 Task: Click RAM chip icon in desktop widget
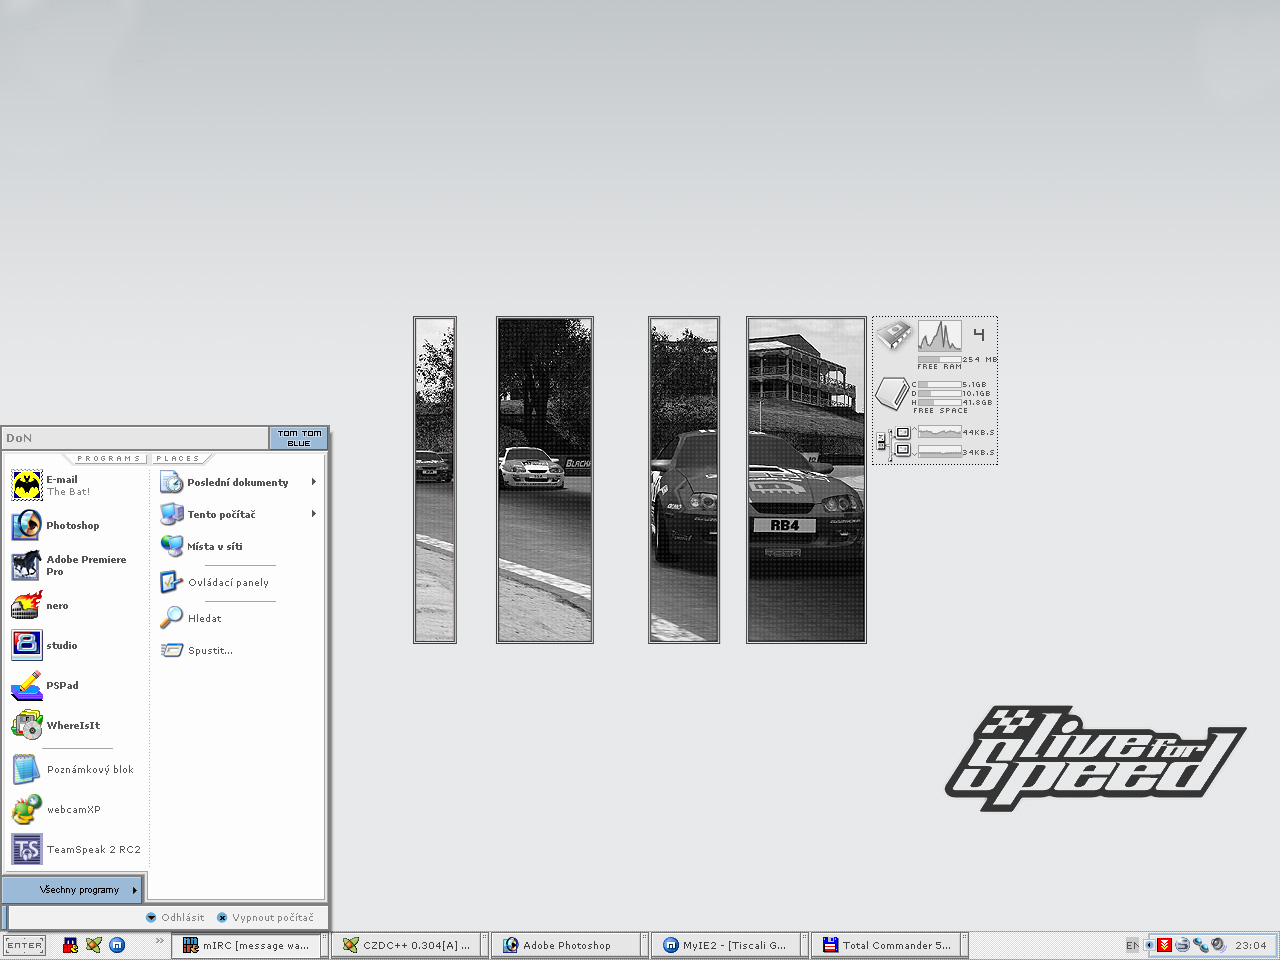(894, 334)
